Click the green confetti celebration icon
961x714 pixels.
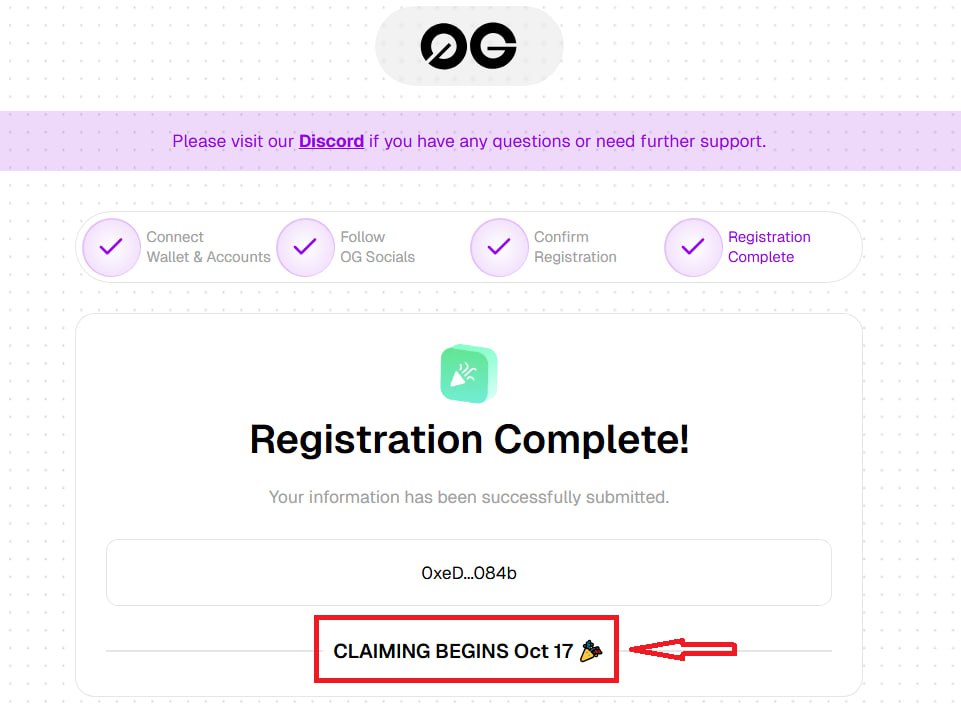point(469,374)
